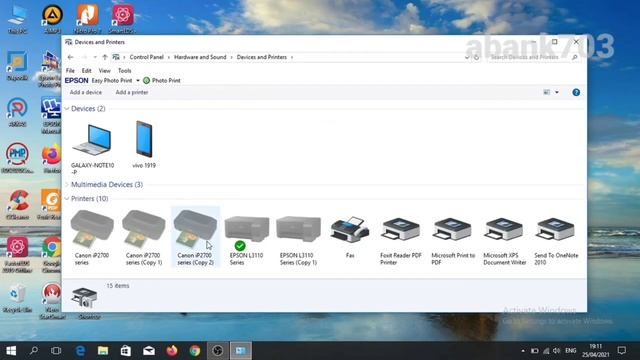Image resolution: width=640 pixels, height=360 pixels.
Task: Go up one level with up arrow
Action: coord(105,57)
